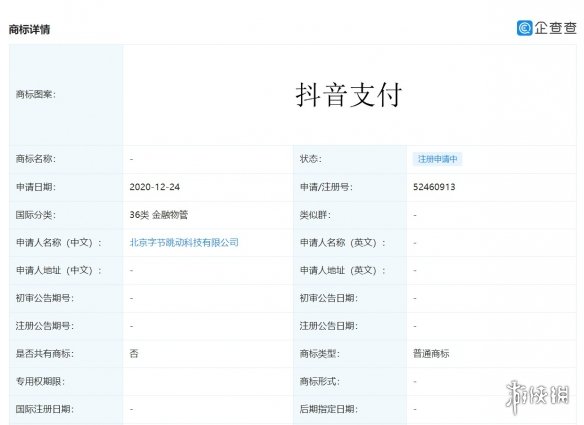Click the 状态 label

[x=311, y=159]
